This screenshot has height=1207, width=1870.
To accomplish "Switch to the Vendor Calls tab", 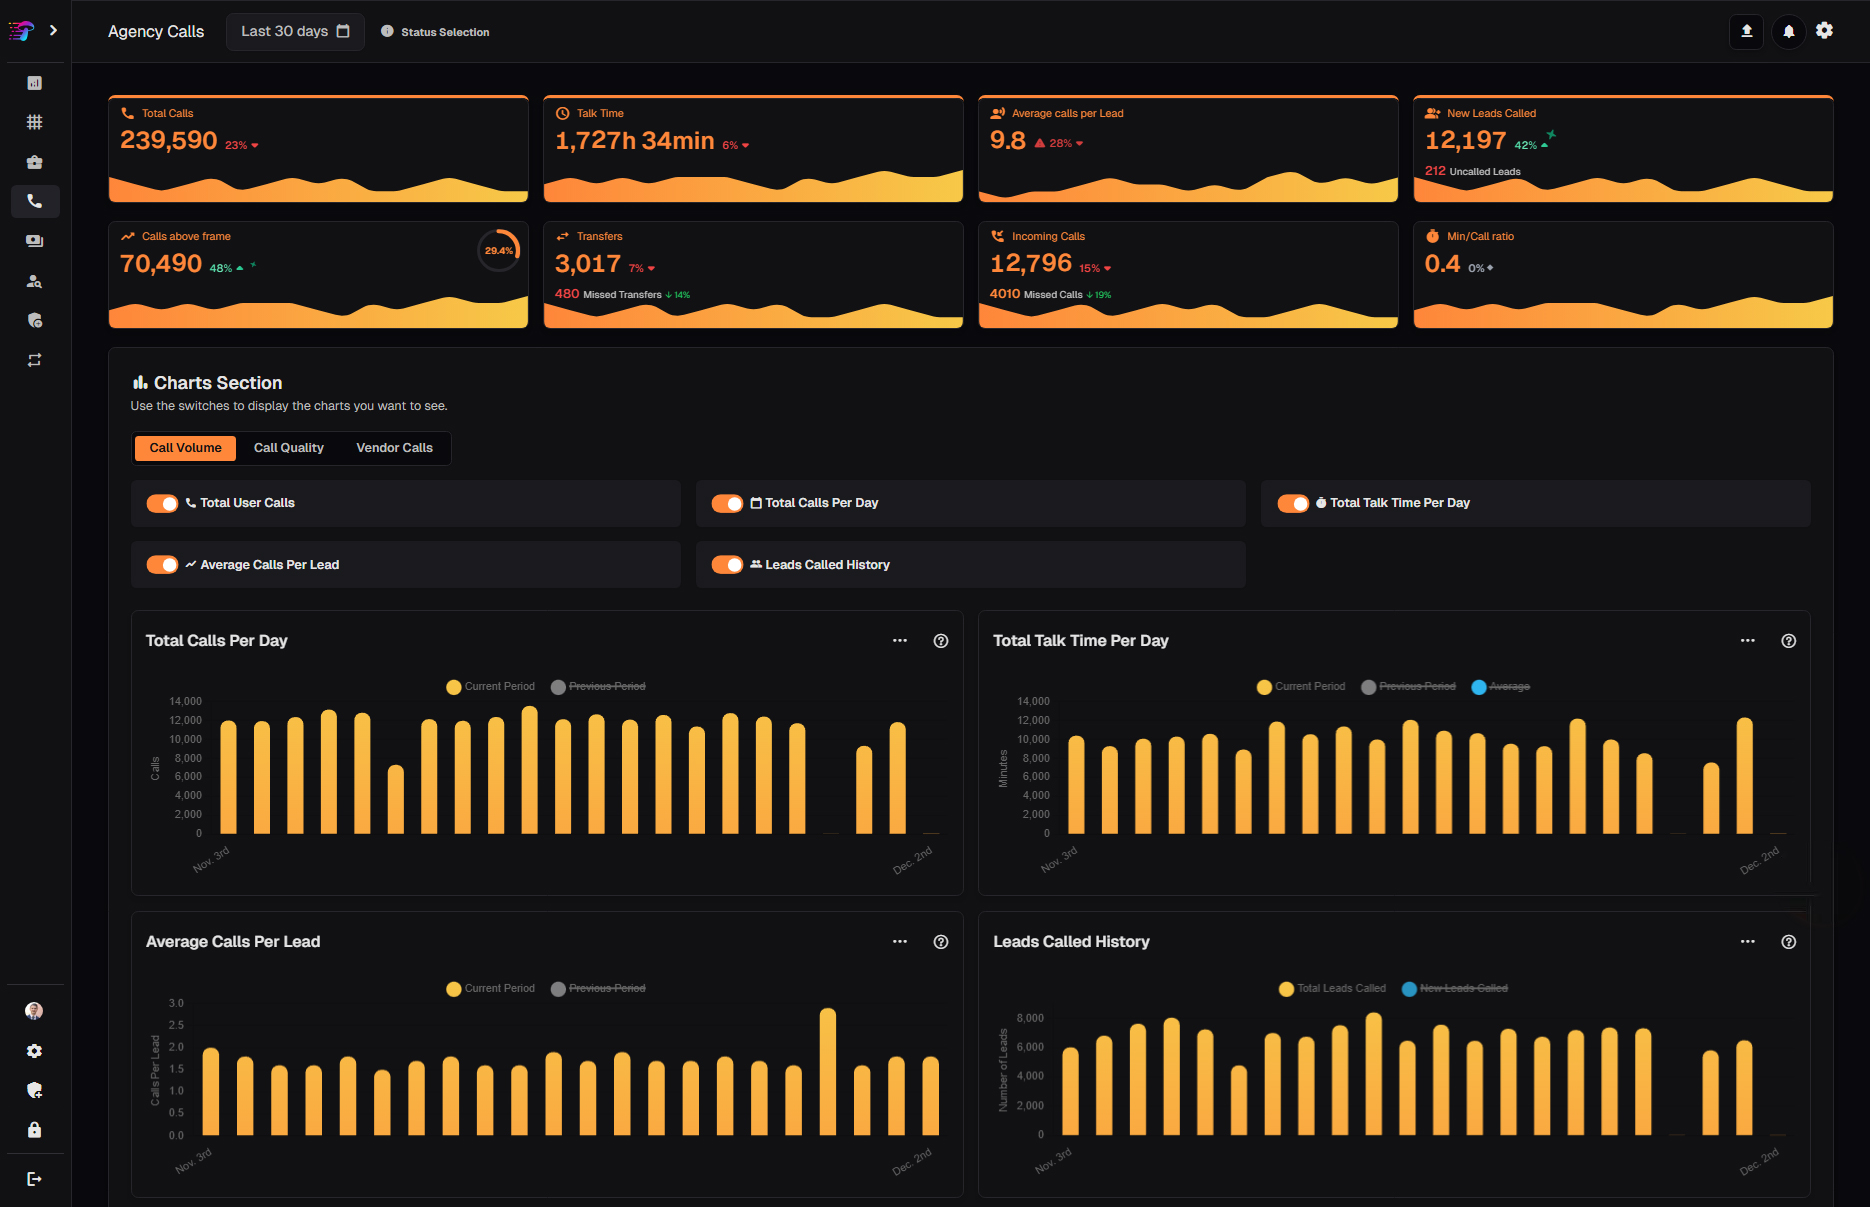I will pos(394,448).
